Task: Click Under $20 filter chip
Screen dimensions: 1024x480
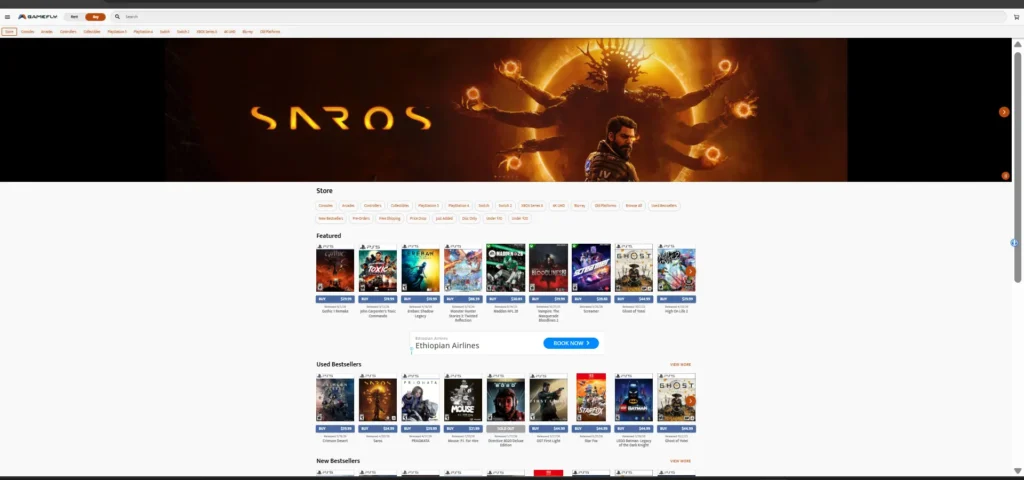Action: [520, 219]
